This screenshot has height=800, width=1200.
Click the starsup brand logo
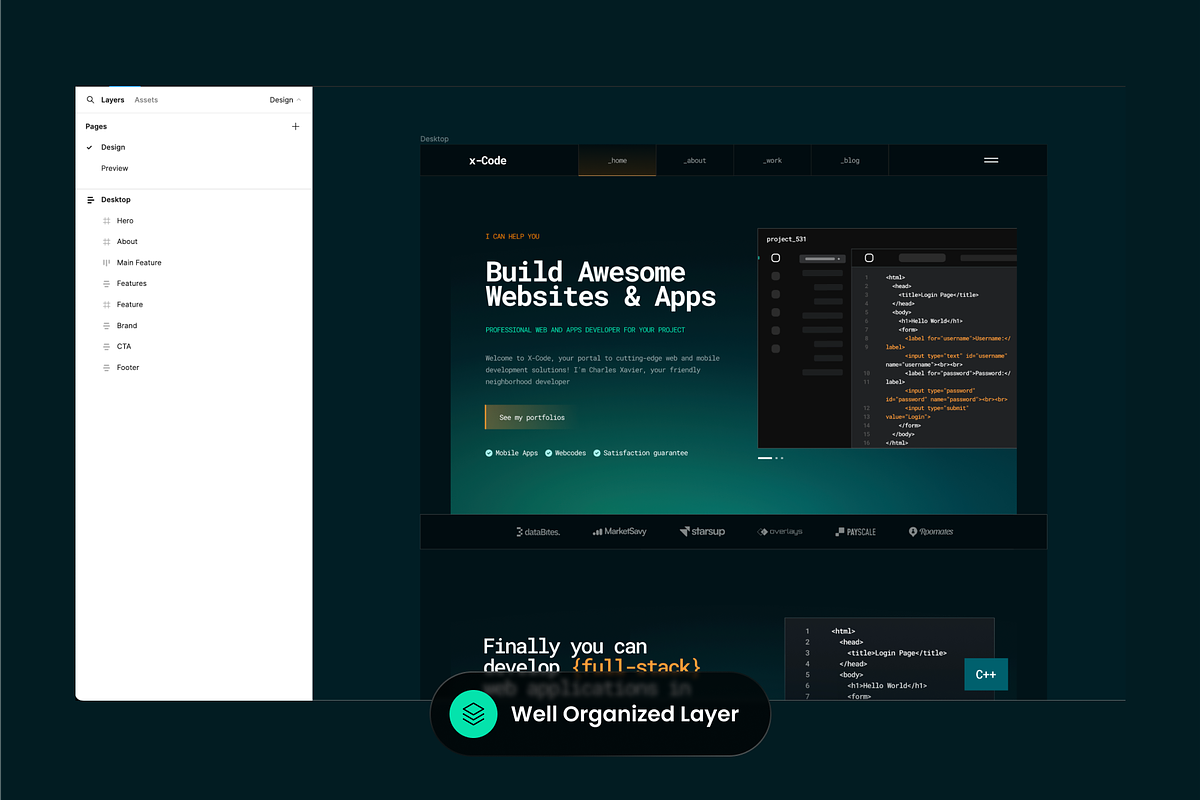pyautogui.click(x=703, y=532)
